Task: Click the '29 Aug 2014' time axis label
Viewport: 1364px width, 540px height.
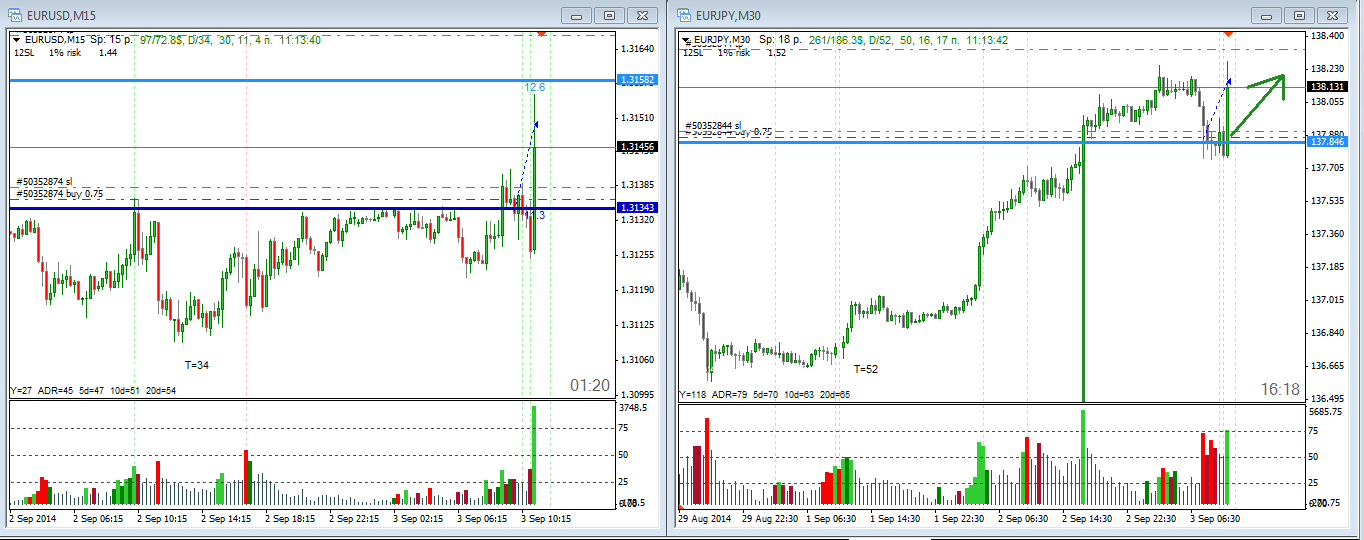Action: coord(704,519)
